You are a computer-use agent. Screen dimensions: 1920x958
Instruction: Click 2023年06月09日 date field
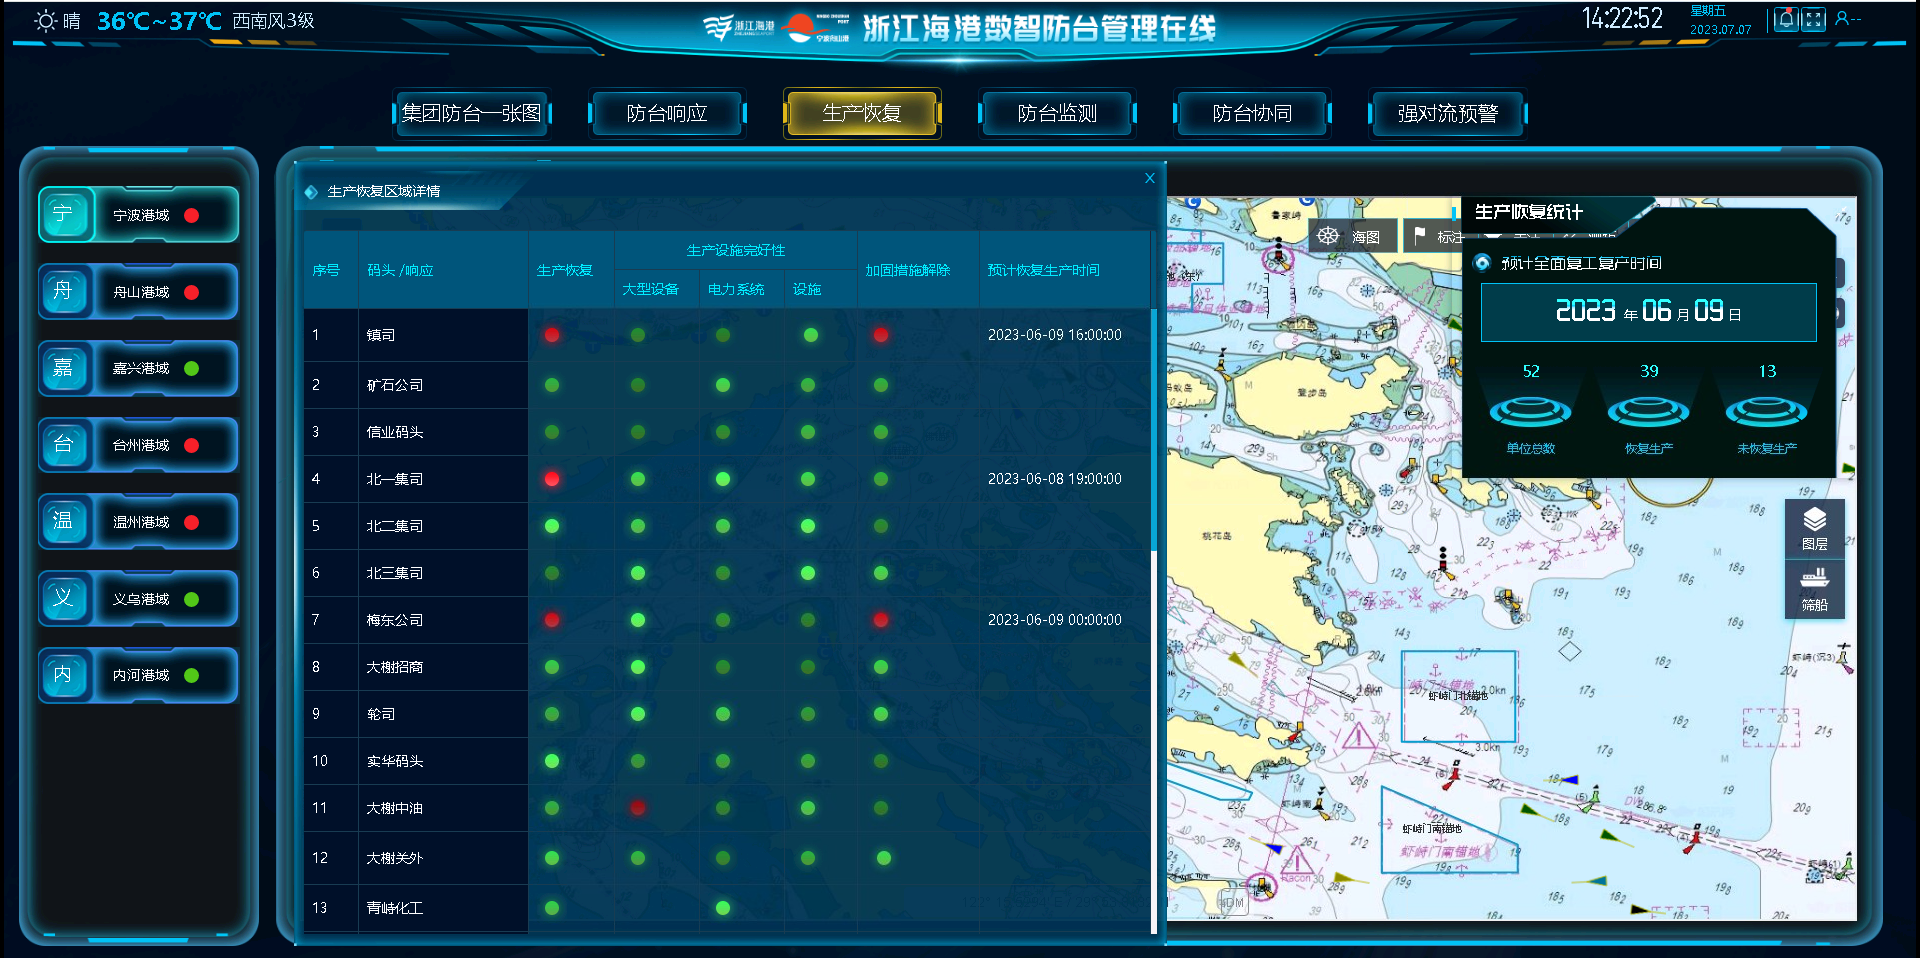point(1648,312)
